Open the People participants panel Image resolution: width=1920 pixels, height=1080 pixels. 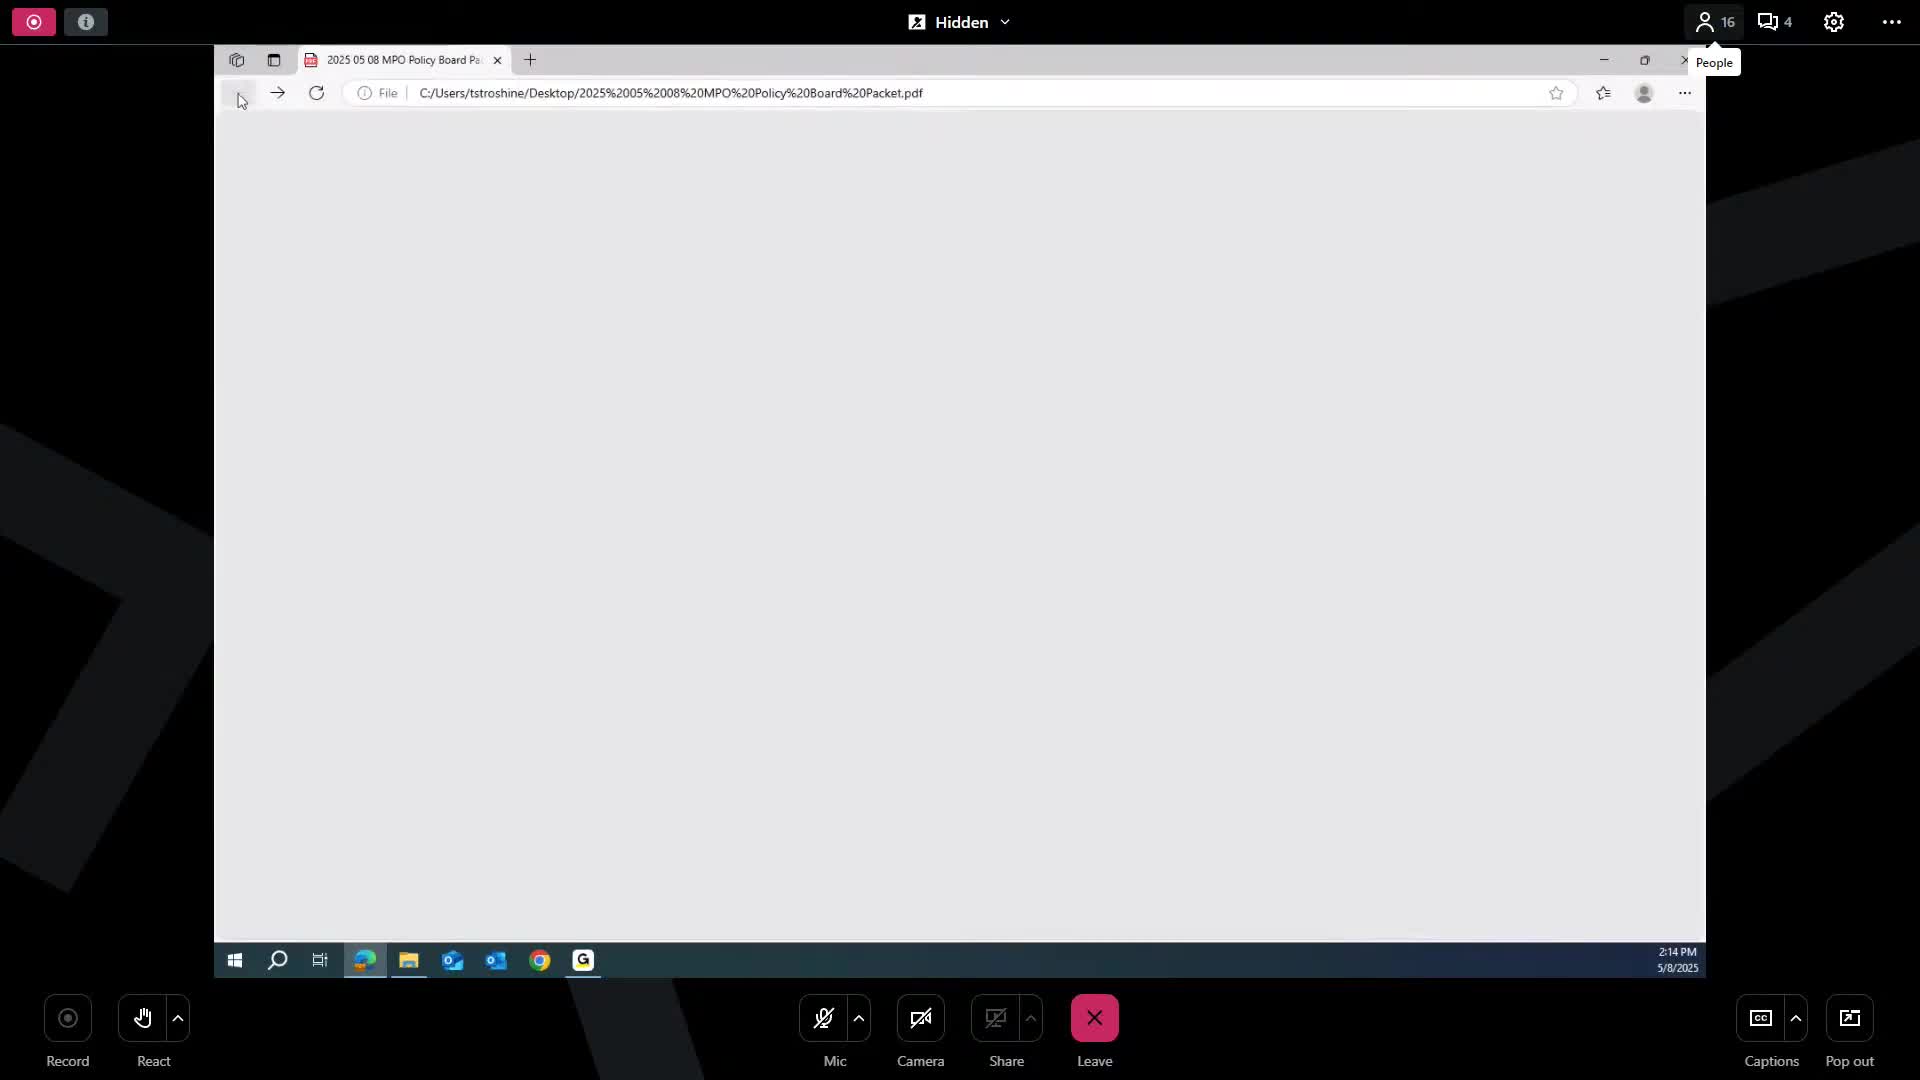(1714, 22)
